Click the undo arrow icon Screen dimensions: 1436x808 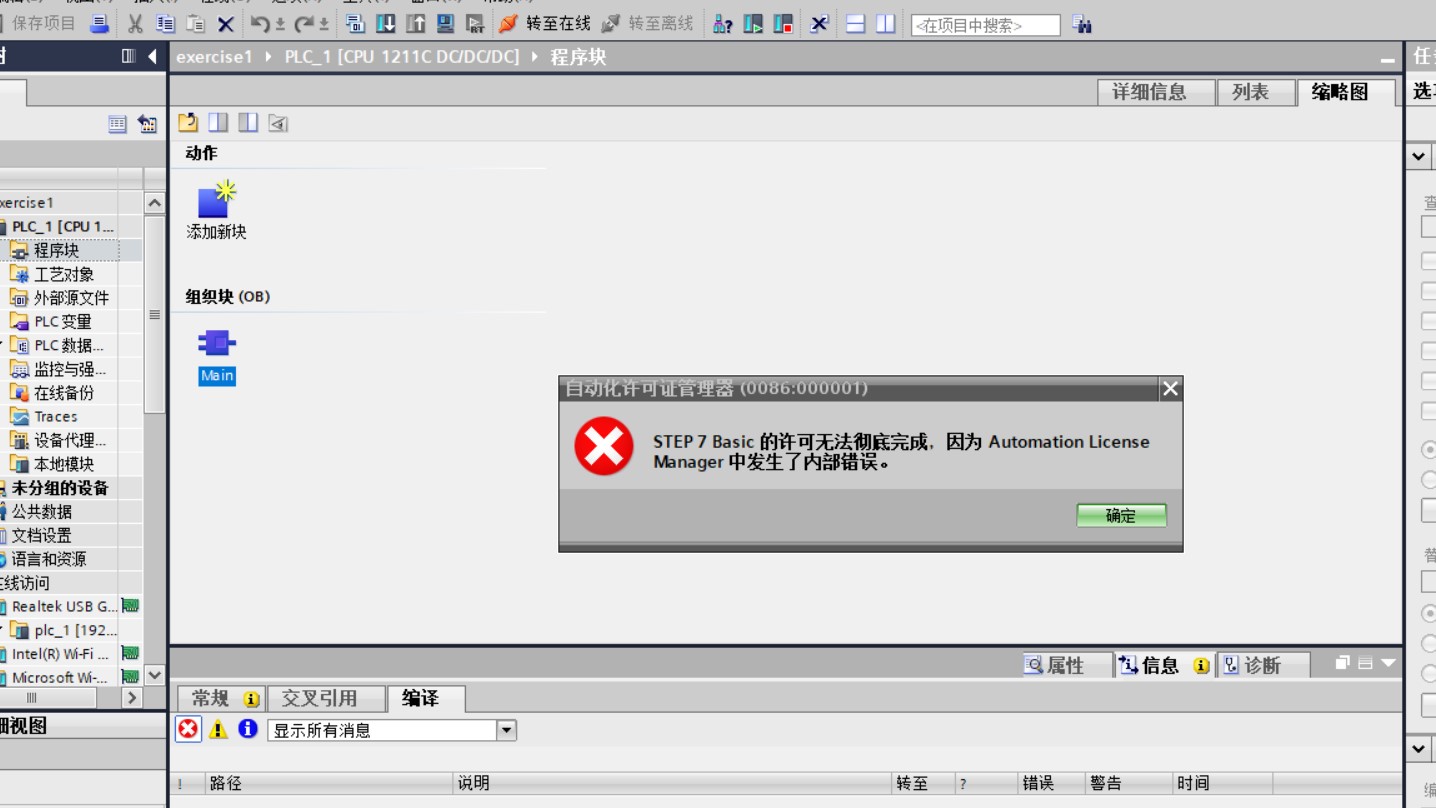[x=260, y=23]
